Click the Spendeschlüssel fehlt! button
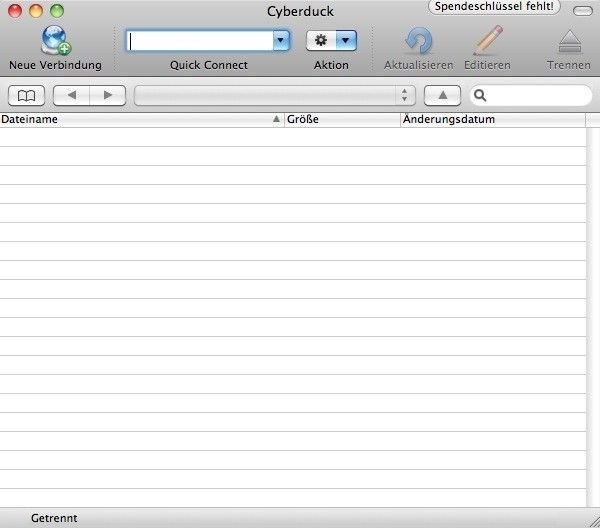 (x=494, y=7)
